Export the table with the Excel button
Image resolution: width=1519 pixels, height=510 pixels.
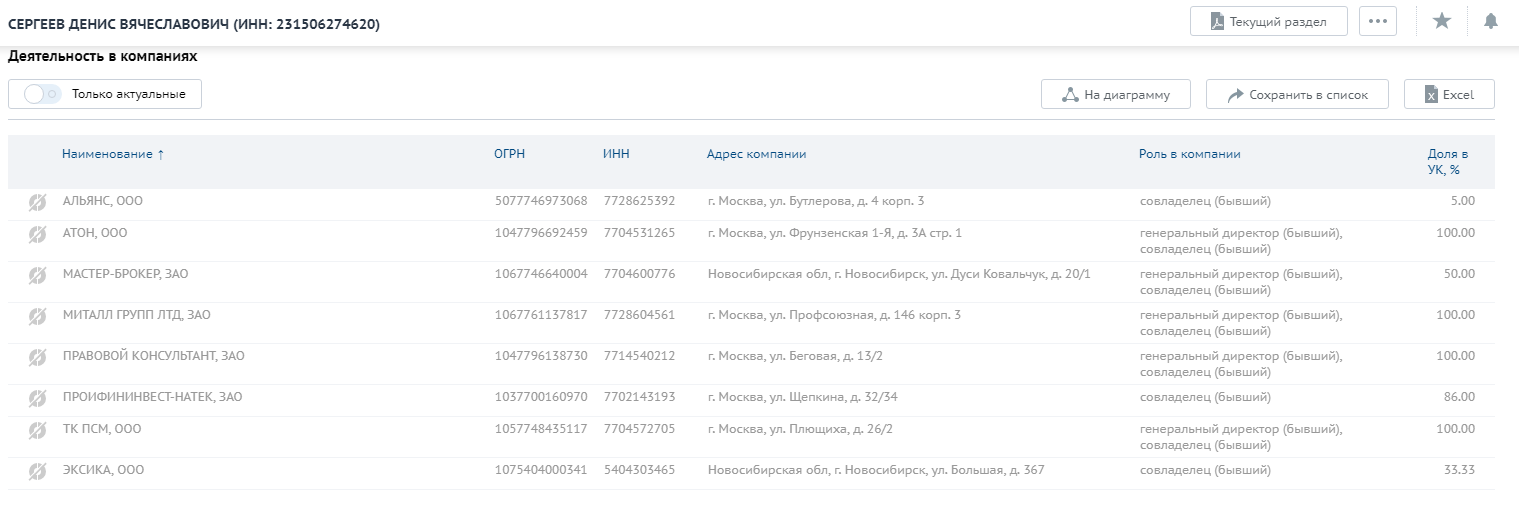coord(1449,94)
